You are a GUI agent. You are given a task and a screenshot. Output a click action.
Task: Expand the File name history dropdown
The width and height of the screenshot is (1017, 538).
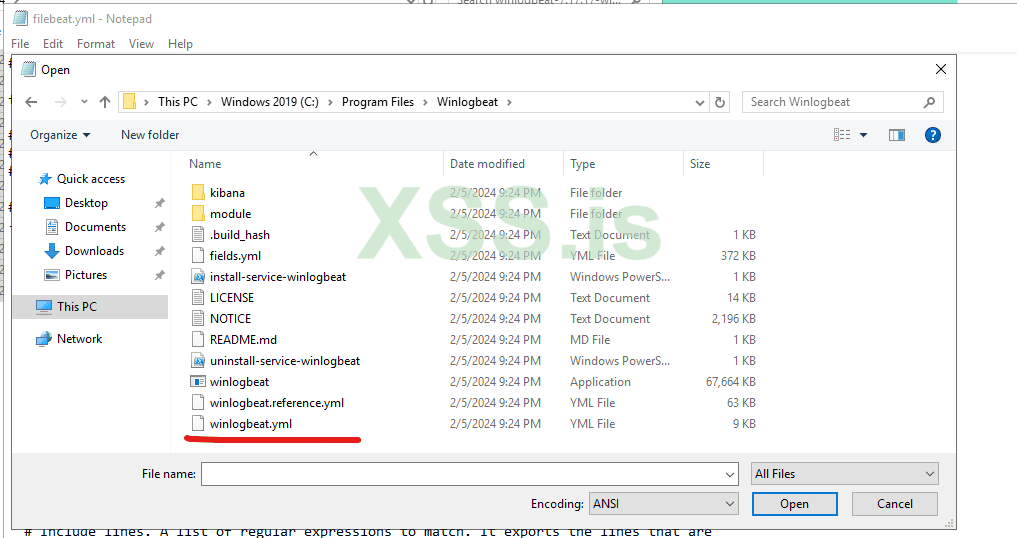(x=730, y=474)
